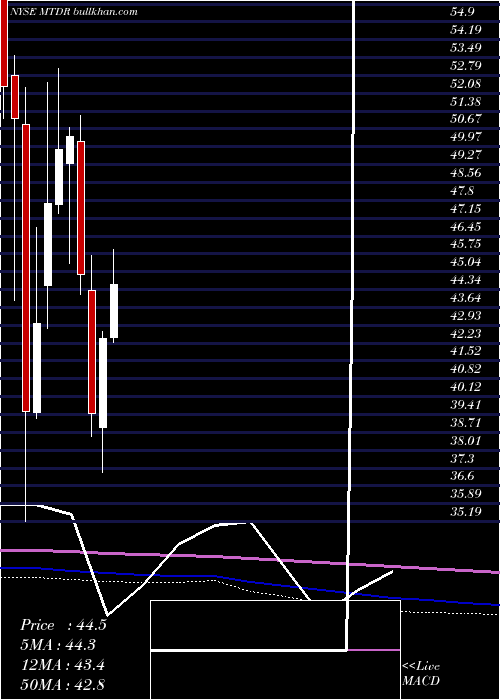The width and height of the screenshot is (500, 700).
Task: Click the 42.93 price axis label
Action: [x=466, y=315]
